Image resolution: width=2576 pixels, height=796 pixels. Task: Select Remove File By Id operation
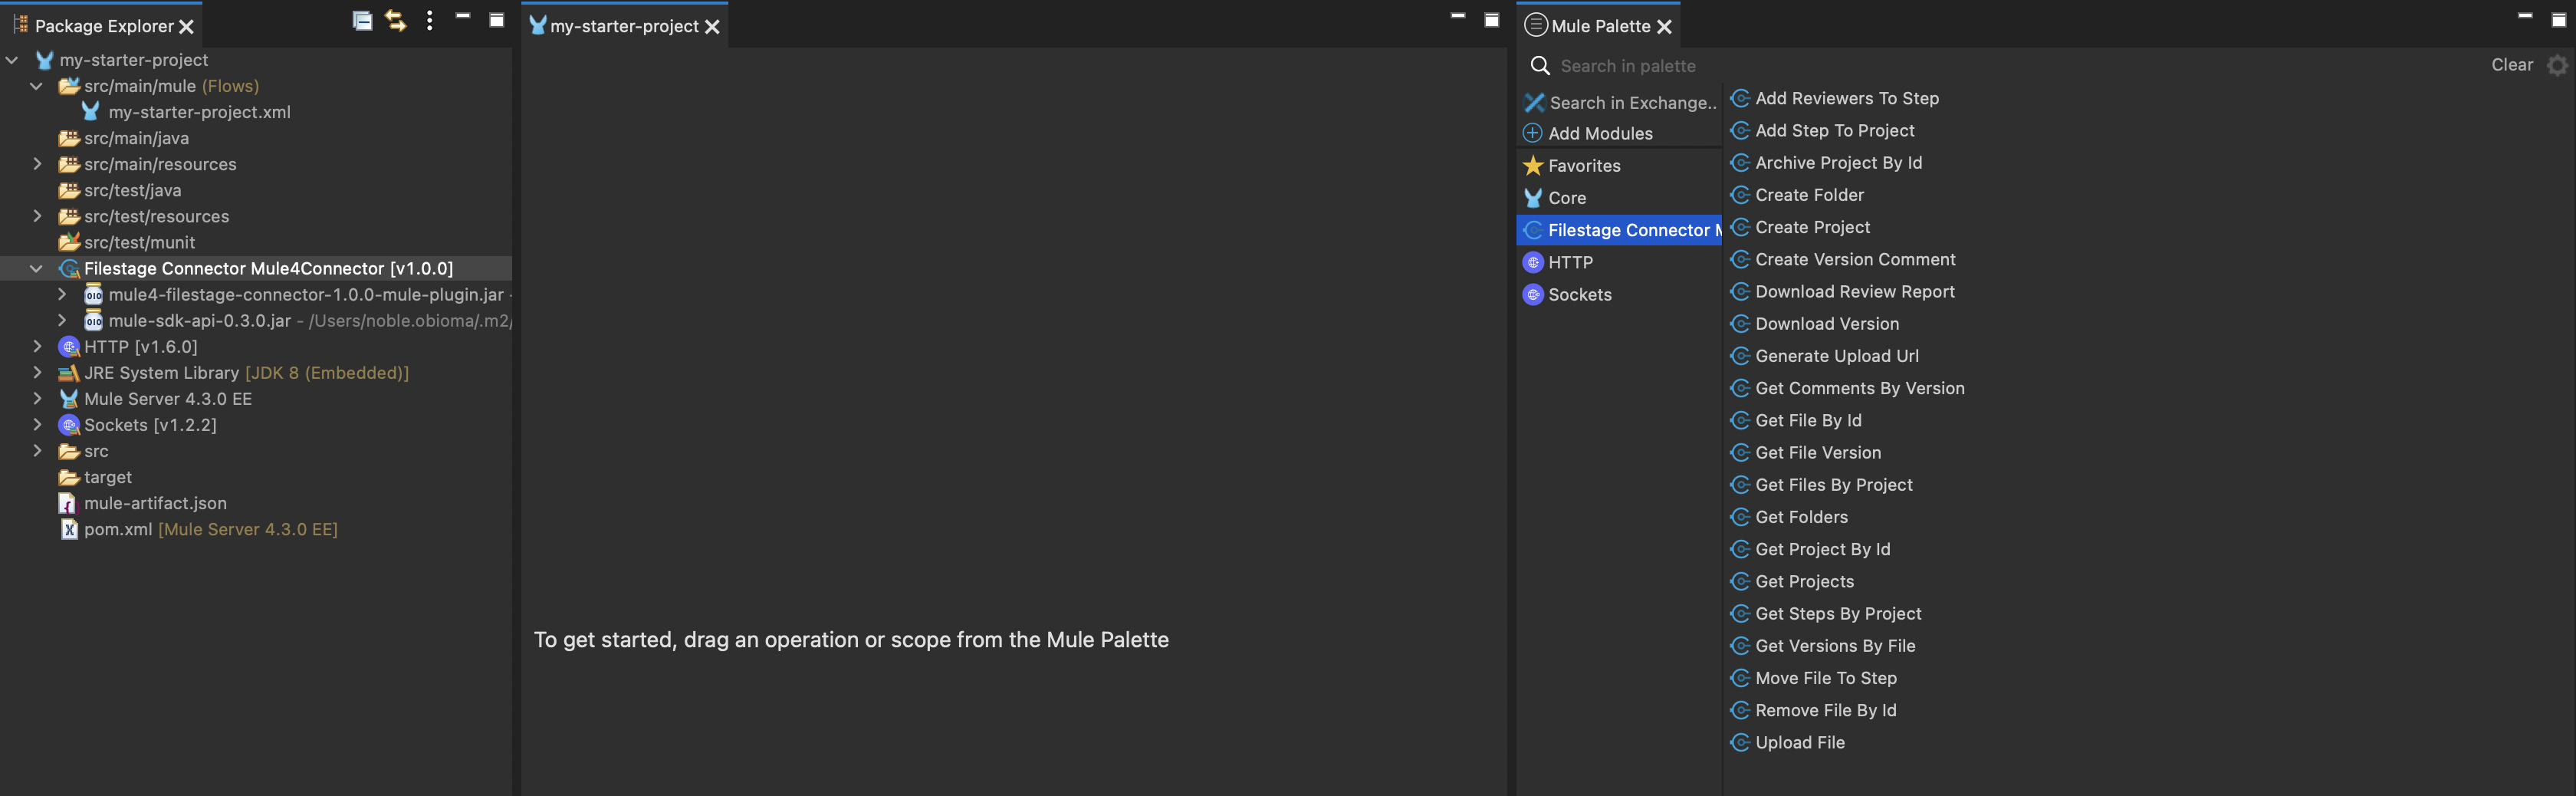[1825, 710]
